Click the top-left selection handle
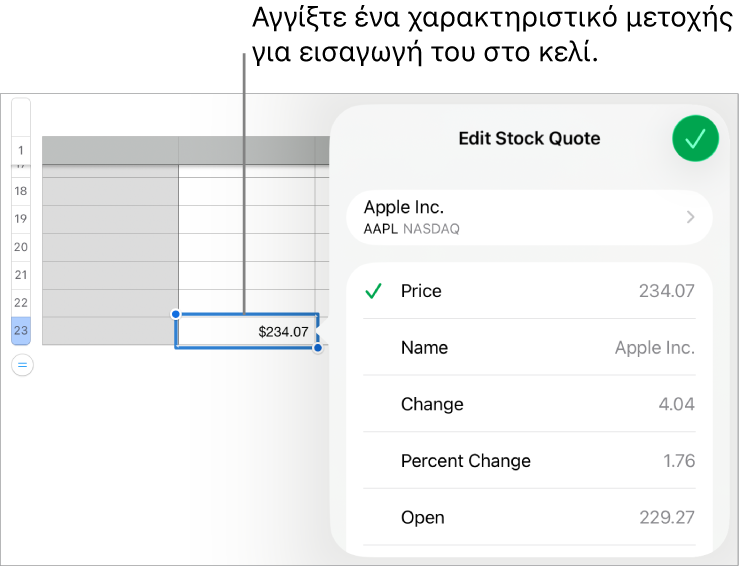This screenshot has height=566, width=740. point(176,314)
